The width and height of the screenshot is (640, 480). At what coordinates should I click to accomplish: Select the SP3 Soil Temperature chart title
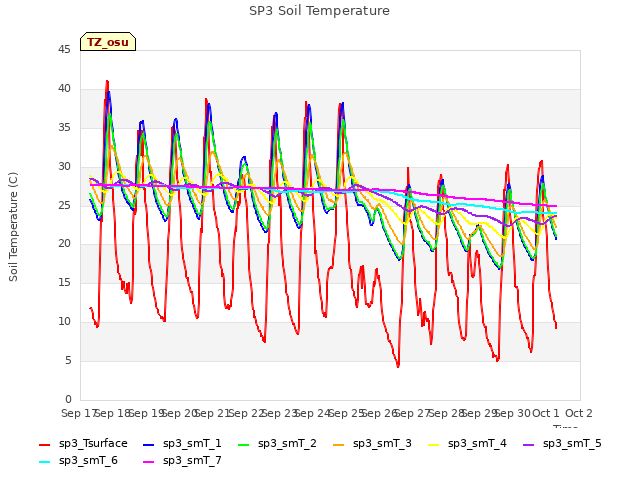pos(319,11)
